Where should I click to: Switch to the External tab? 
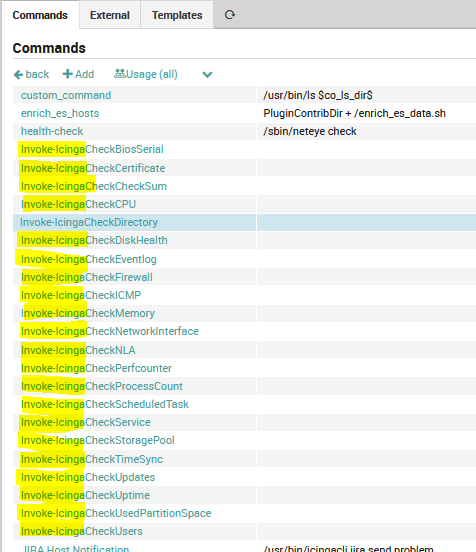coord(110,15)
